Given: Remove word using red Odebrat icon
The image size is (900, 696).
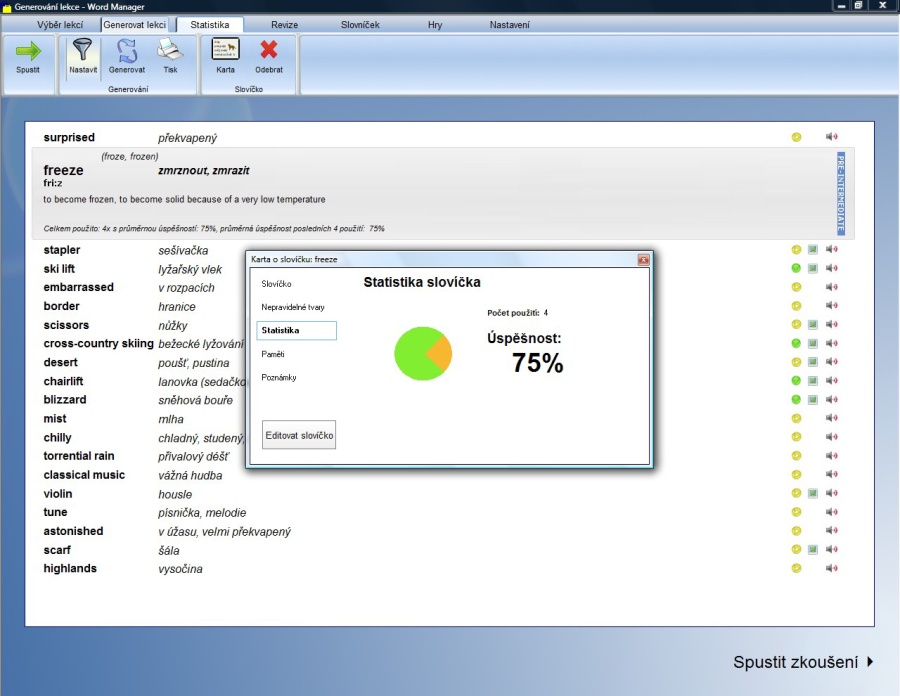Looking at the screenshot, I should point(268,51).
